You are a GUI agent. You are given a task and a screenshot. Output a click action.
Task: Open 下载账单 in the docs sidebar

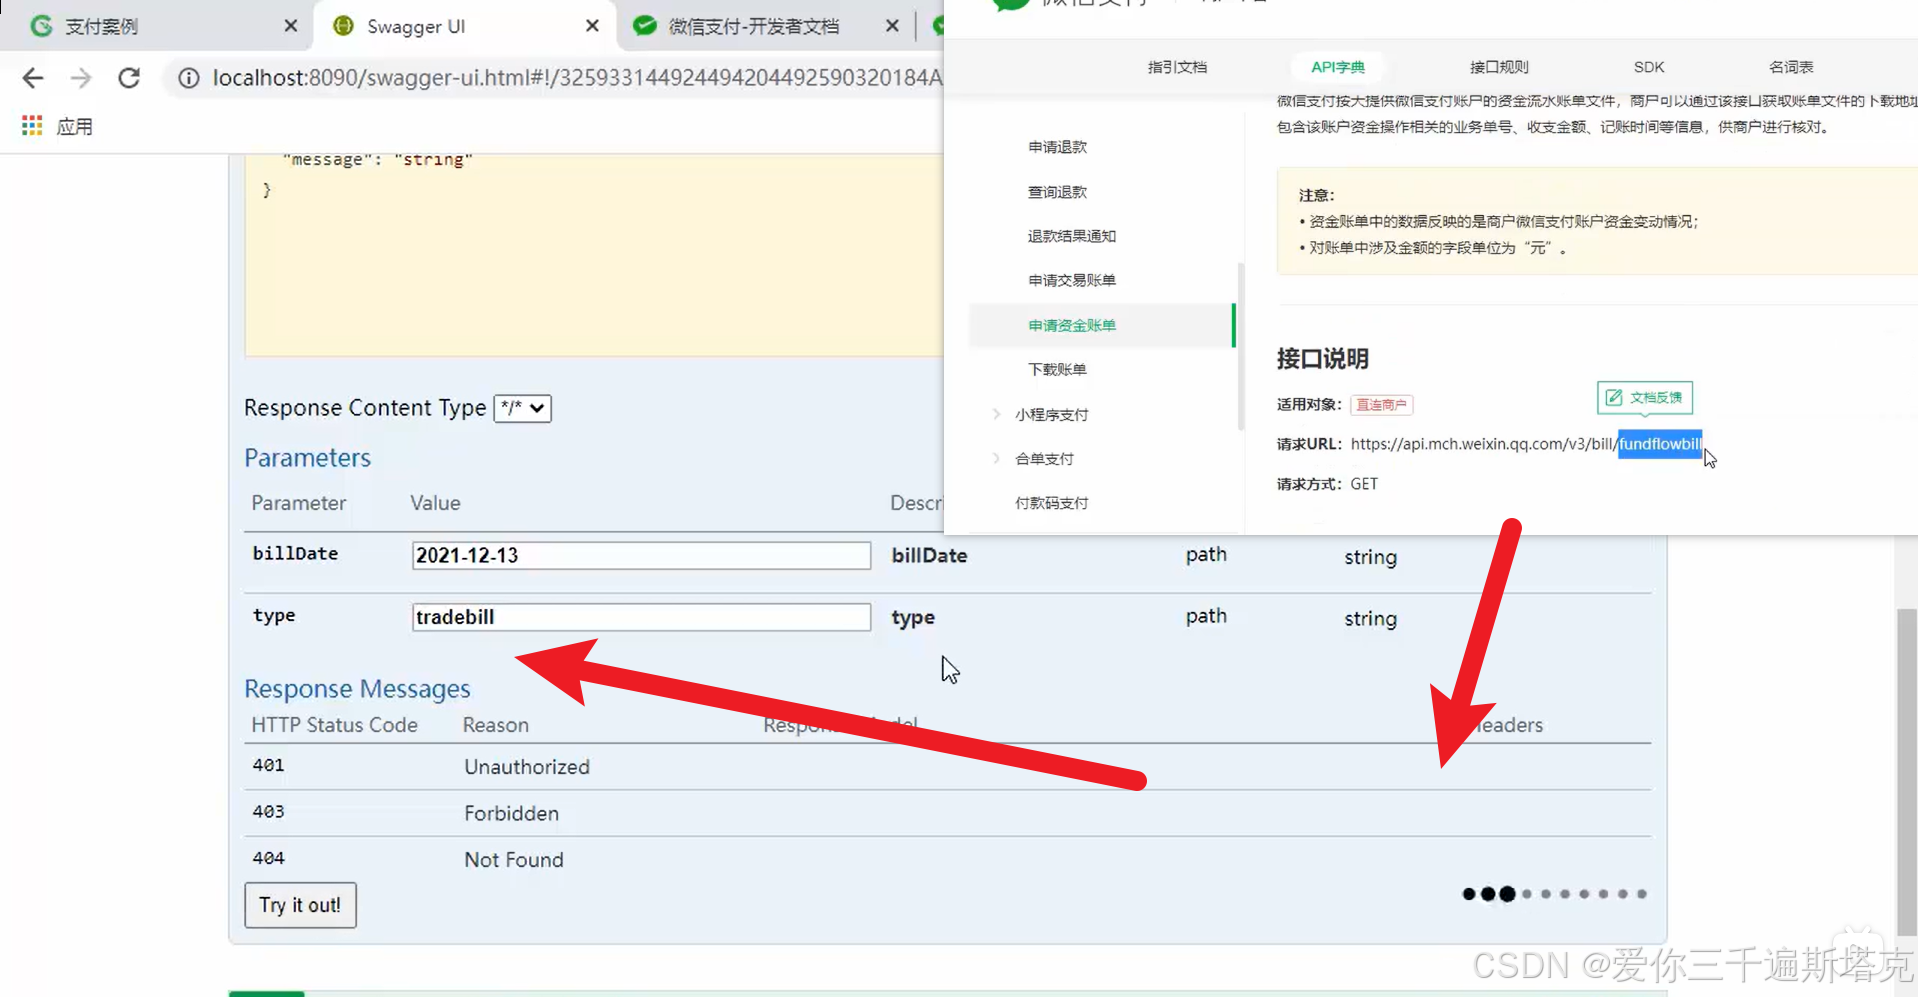point(1057,369)
